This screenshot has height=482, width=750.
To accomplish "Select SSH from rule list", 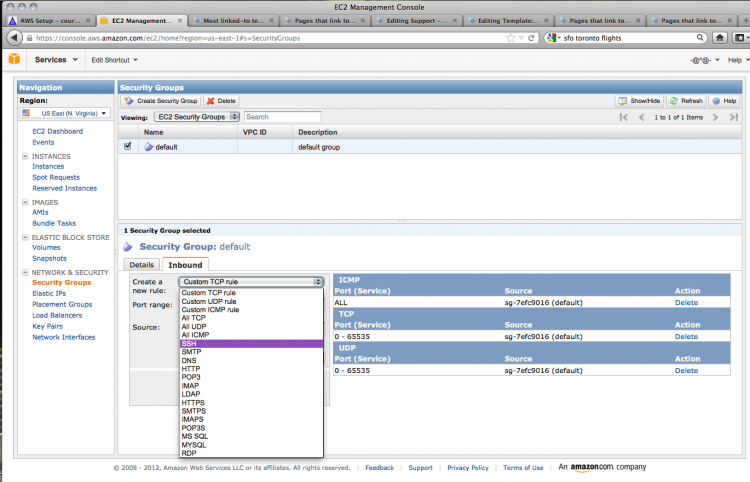I will [x=252, y=344].
